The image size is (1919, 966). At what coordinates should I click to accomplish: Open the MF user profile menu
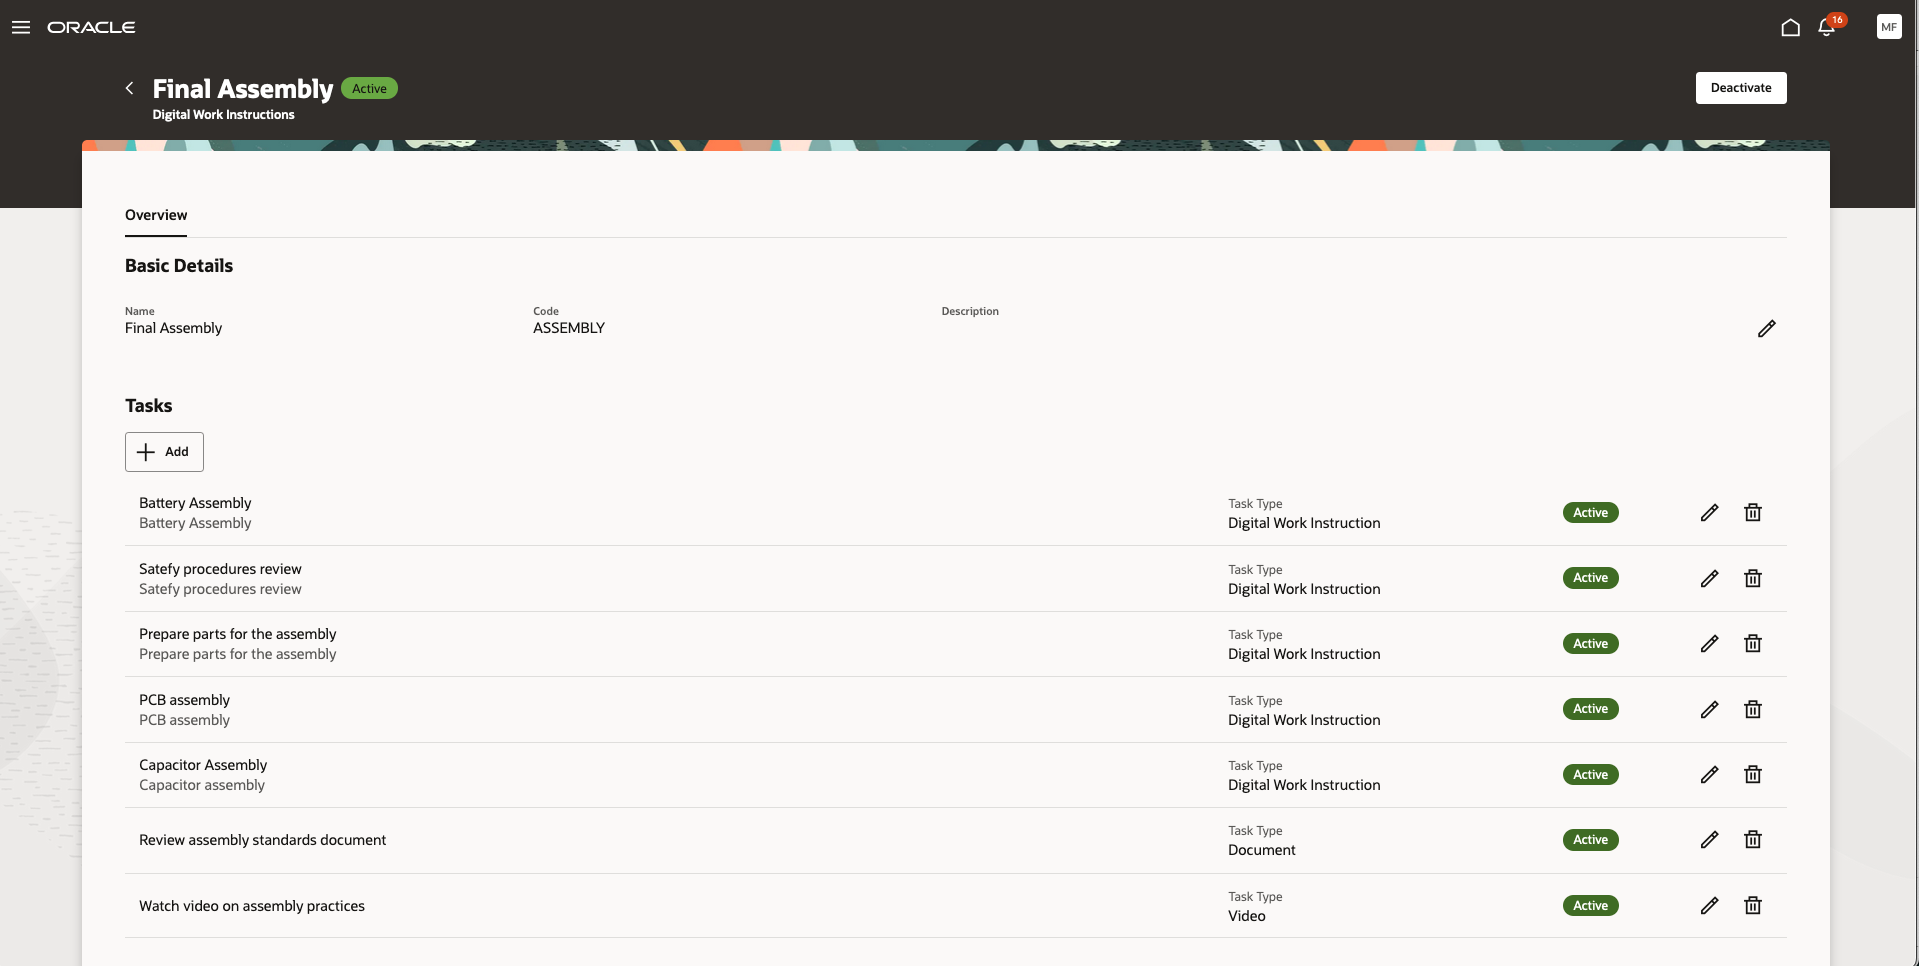[1888, 27]
